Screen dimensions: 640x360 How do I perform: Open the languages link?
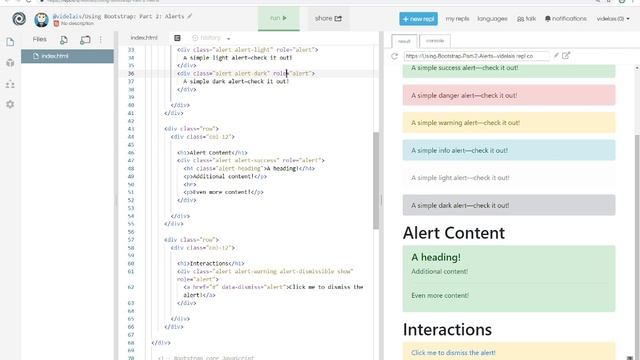tap(492, 19)
